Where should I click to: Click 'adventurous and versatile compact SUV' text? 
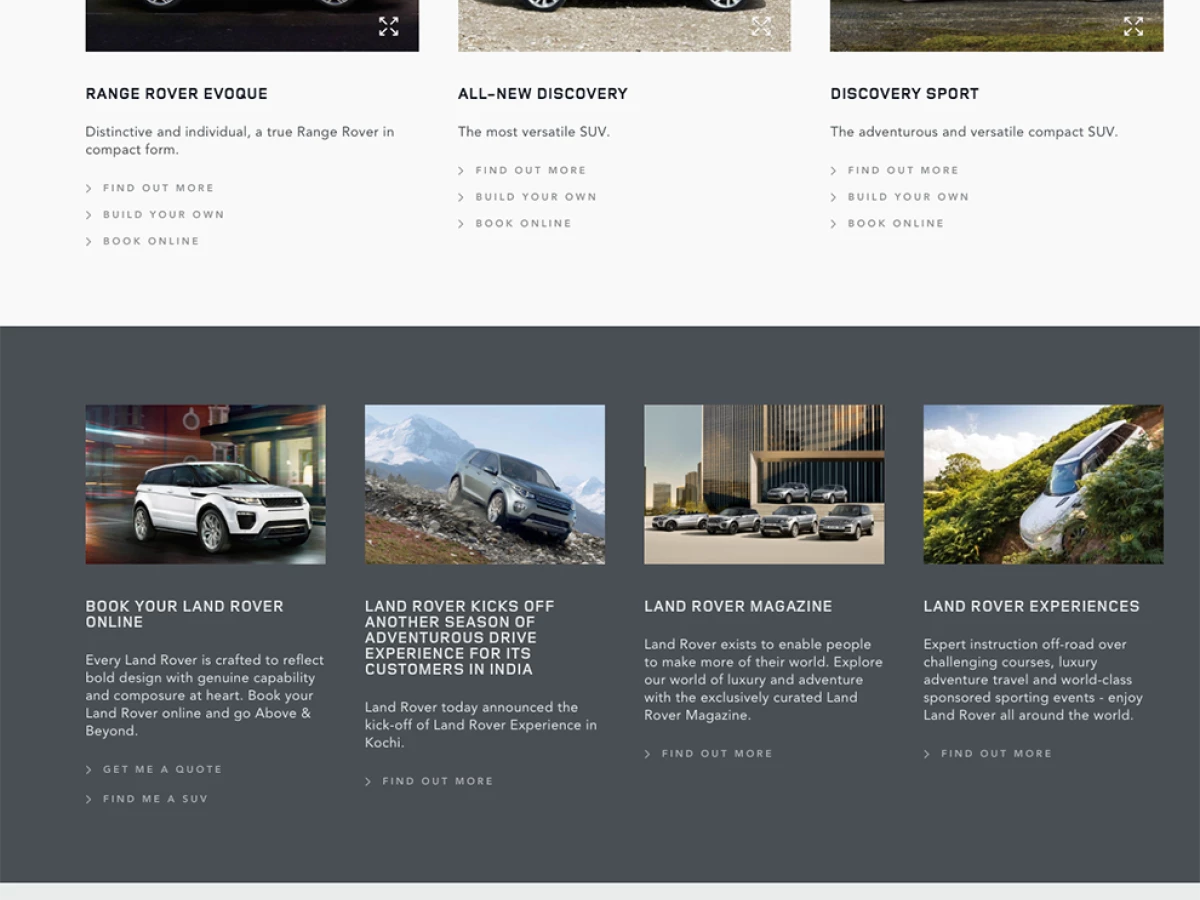pyautogui.click(x=974, y=132)
